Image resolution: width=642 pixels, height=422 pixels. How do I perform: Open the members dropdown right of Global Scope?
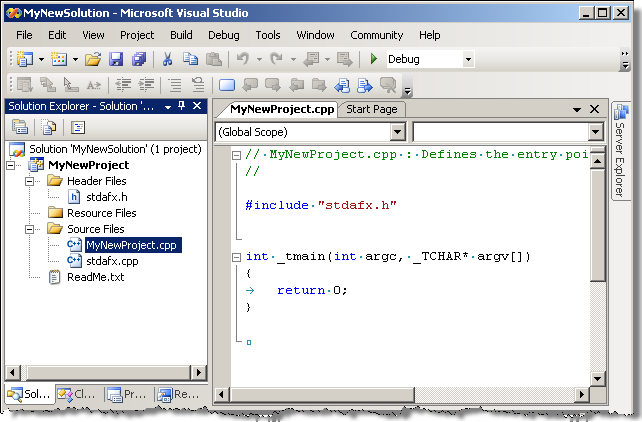[x=595, y=132]
